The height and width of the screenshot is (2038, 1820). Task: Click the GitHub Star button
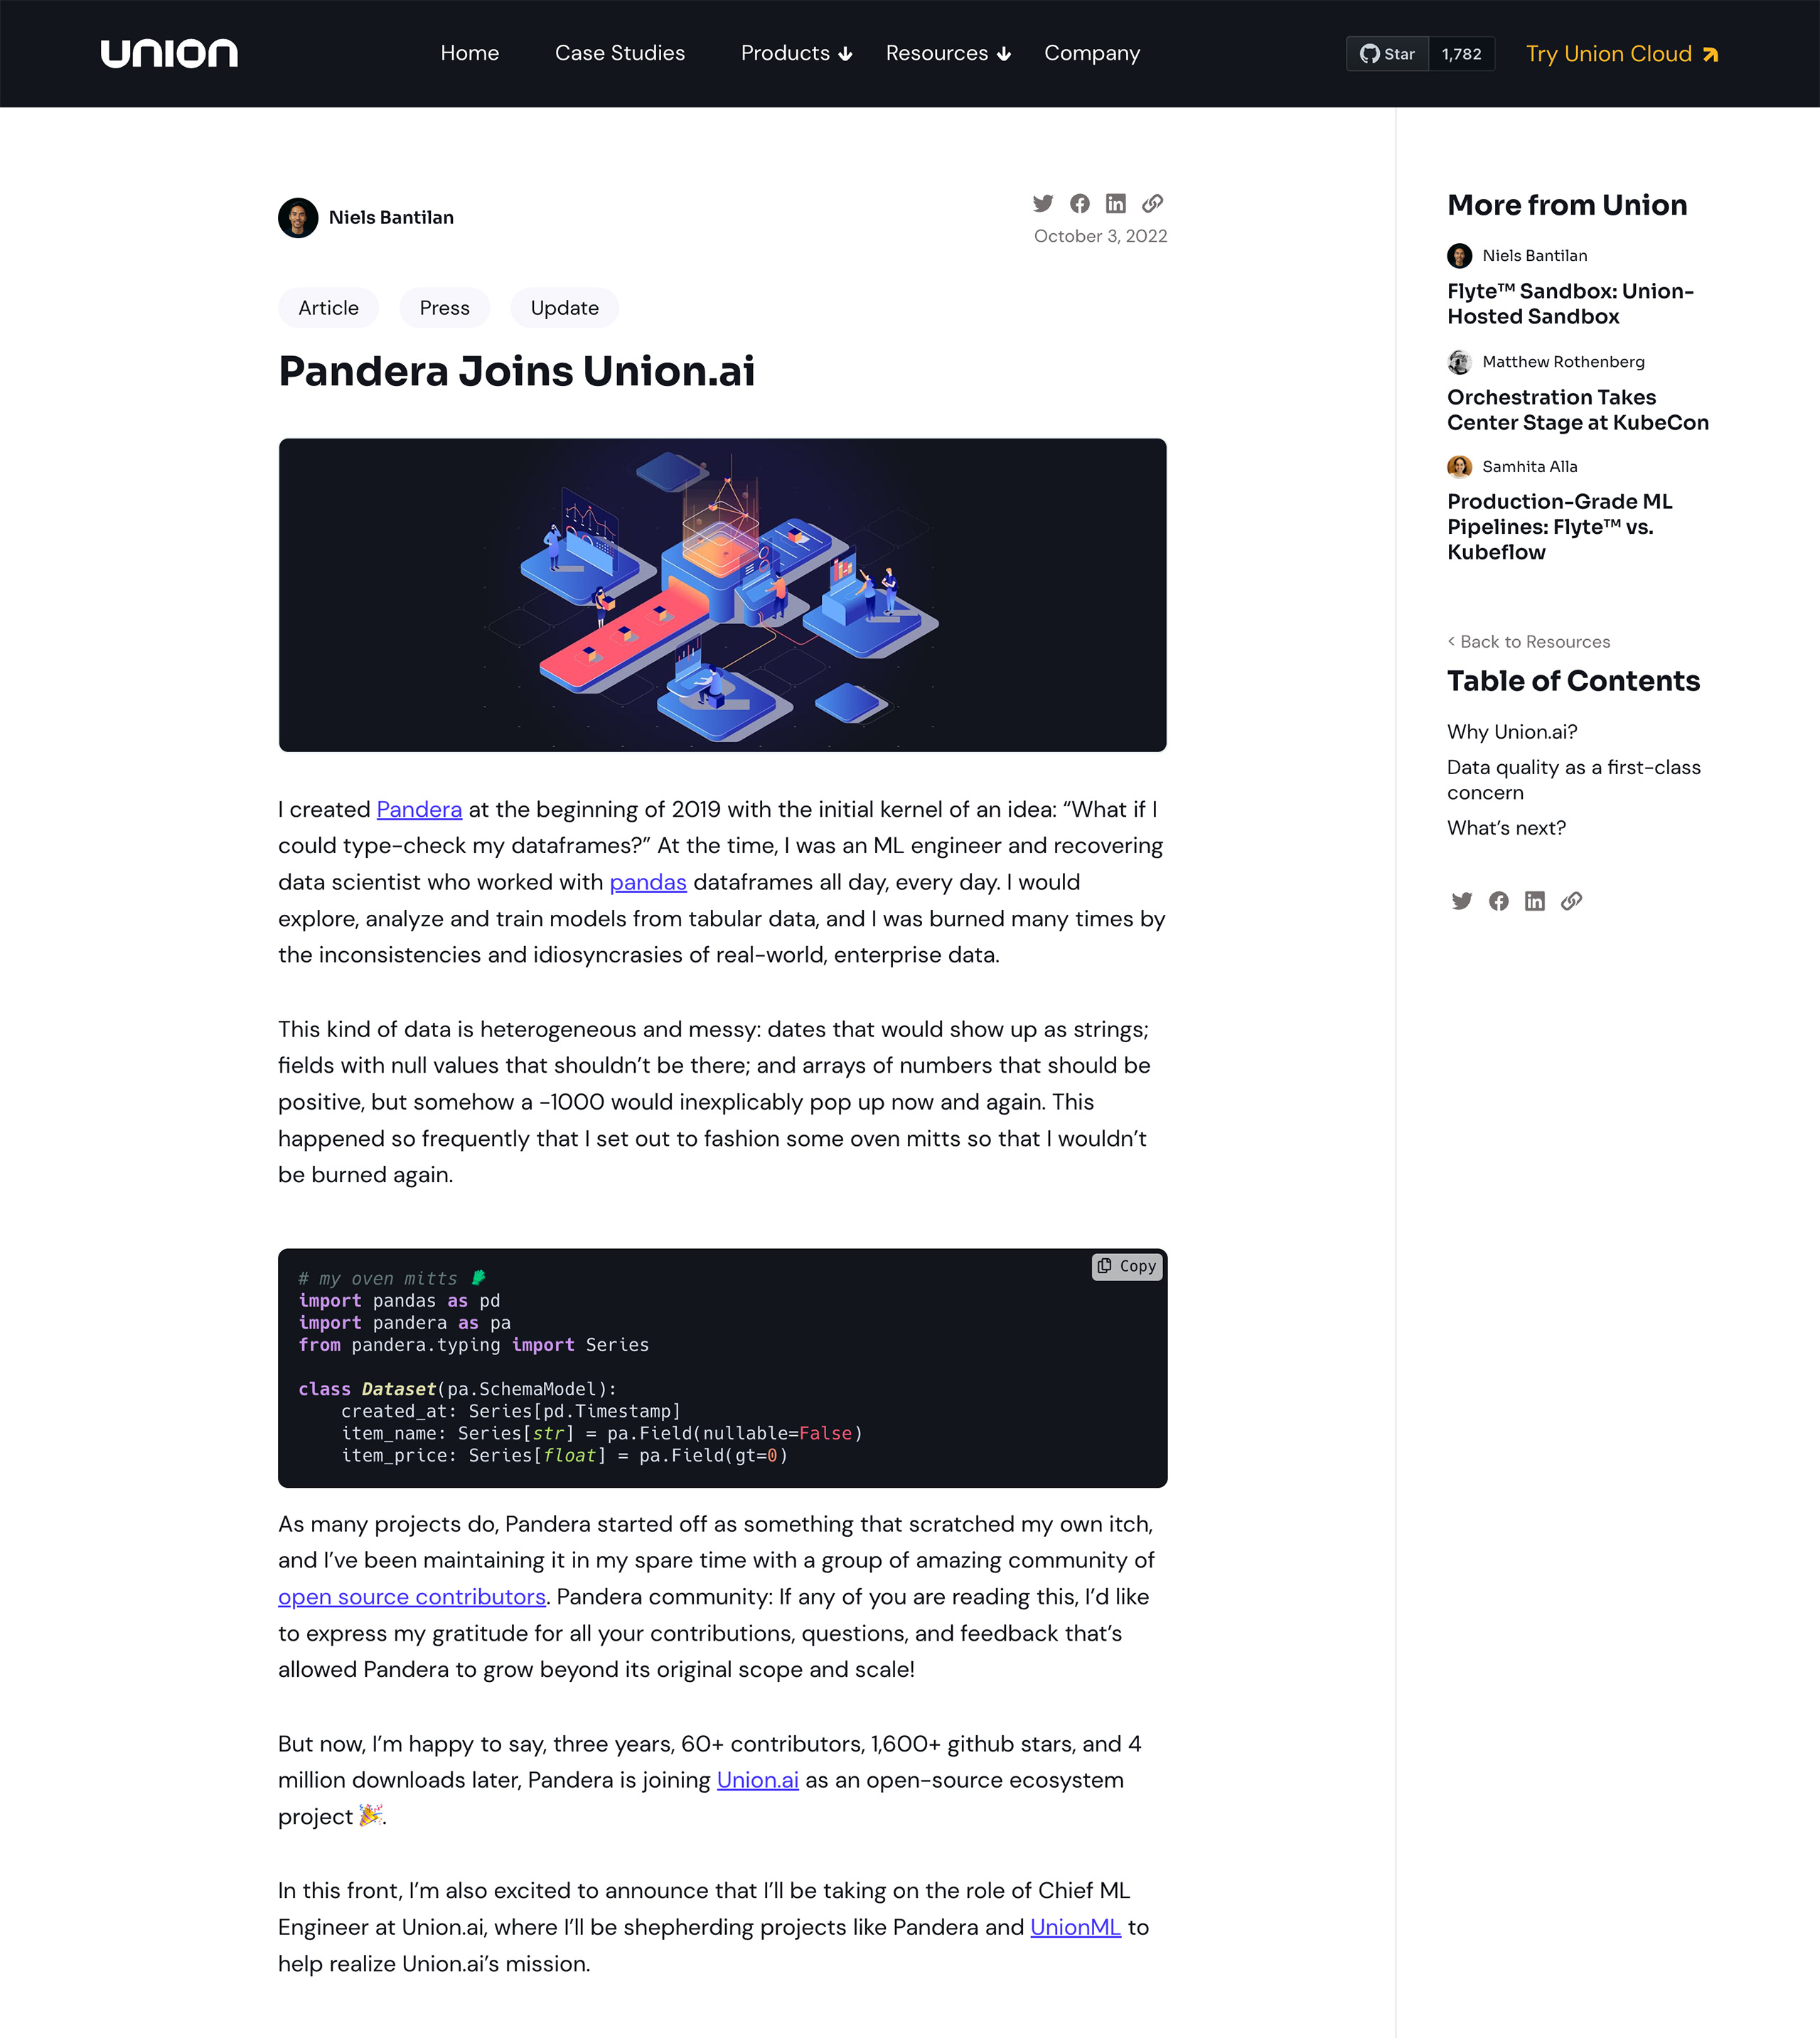(1388, 54)
